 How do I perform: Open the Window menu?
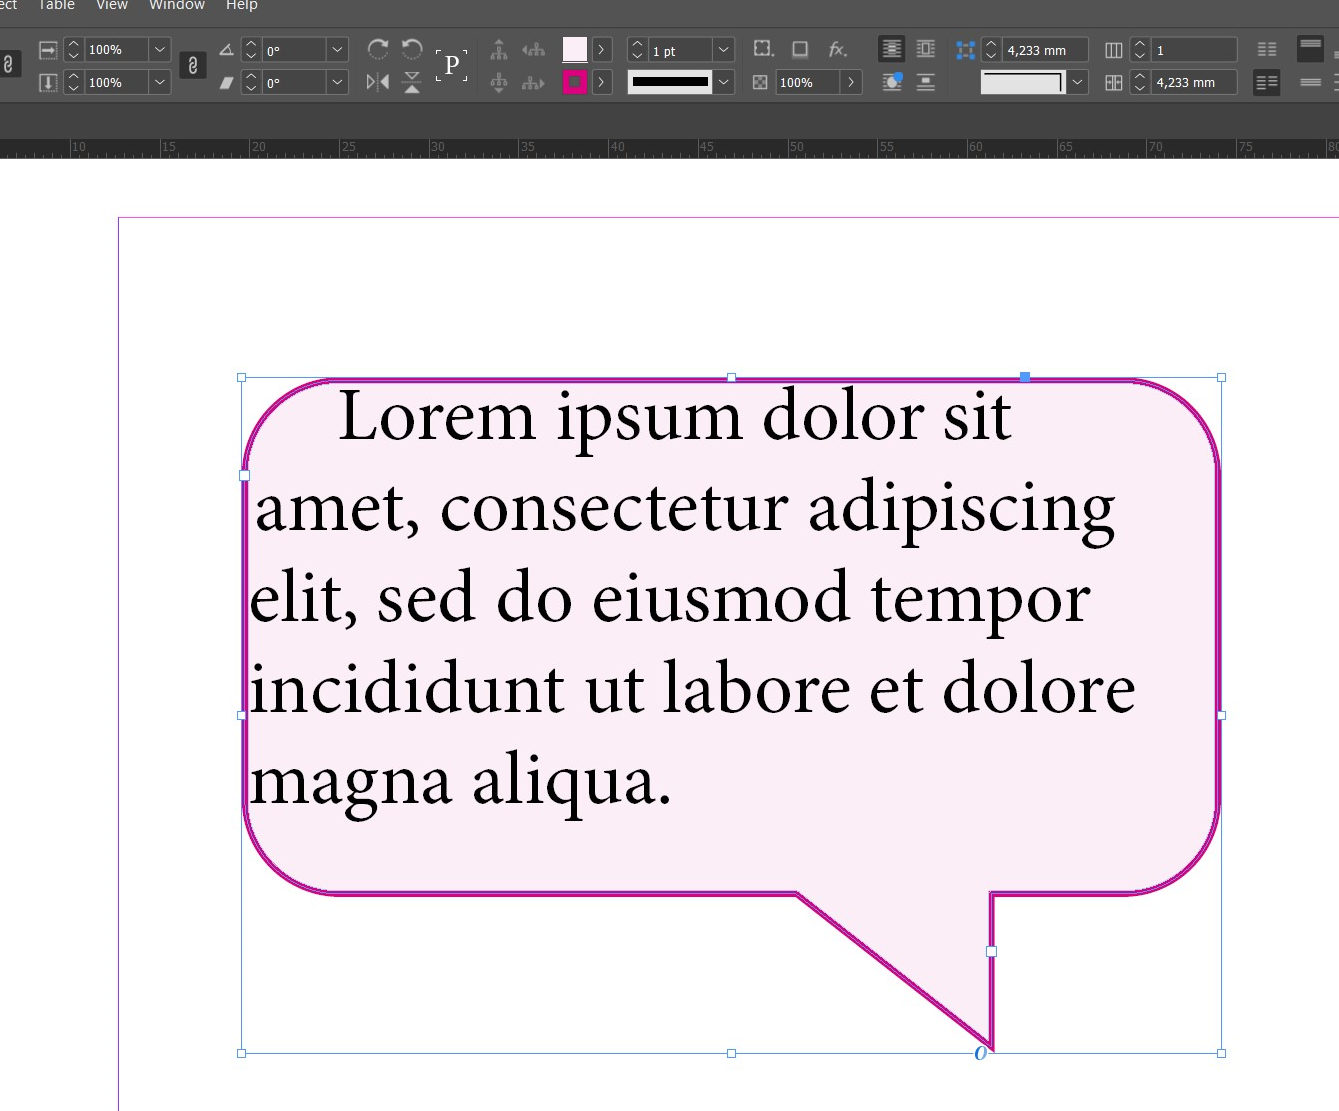click(177, 5)
